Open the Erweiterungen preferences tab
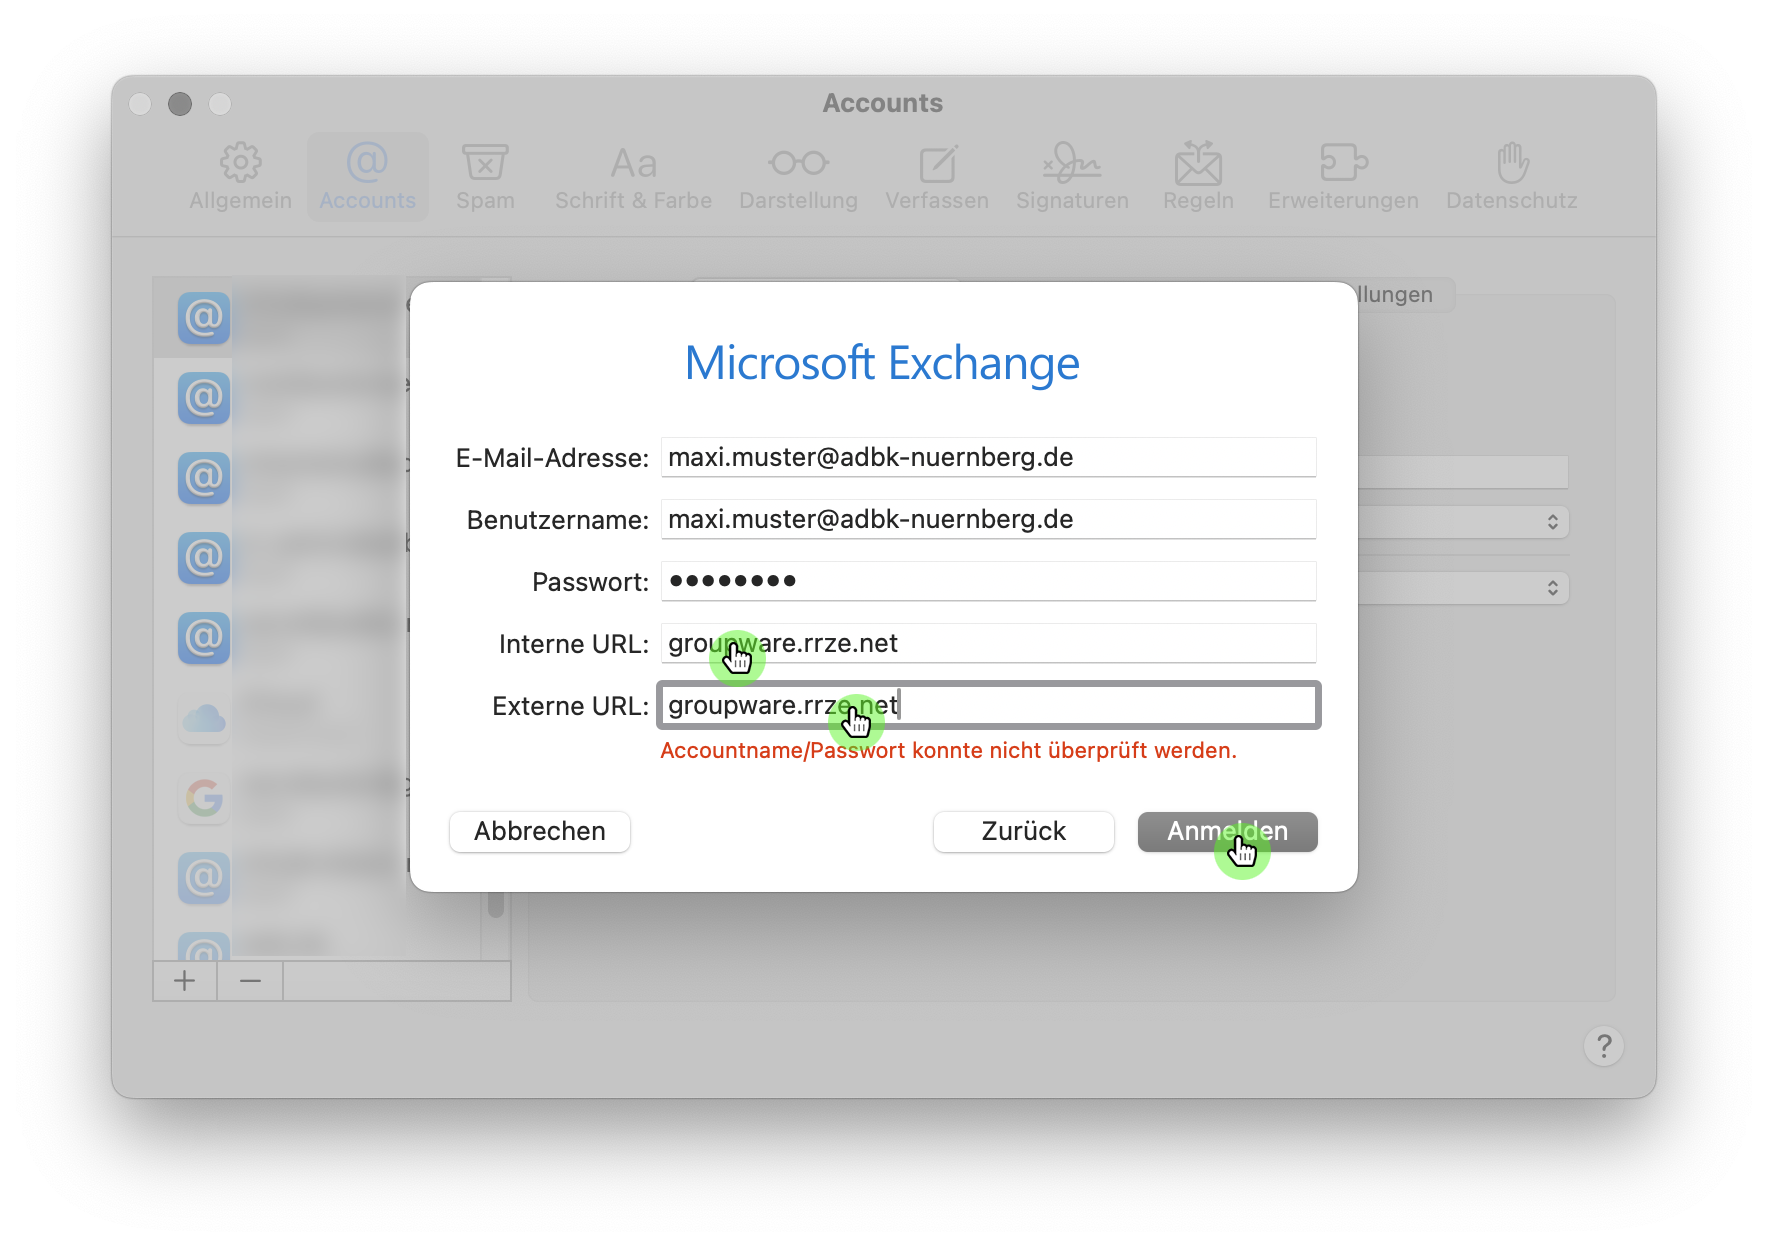This screenshot has width=1768, height=1246. tap(1343, 178)
